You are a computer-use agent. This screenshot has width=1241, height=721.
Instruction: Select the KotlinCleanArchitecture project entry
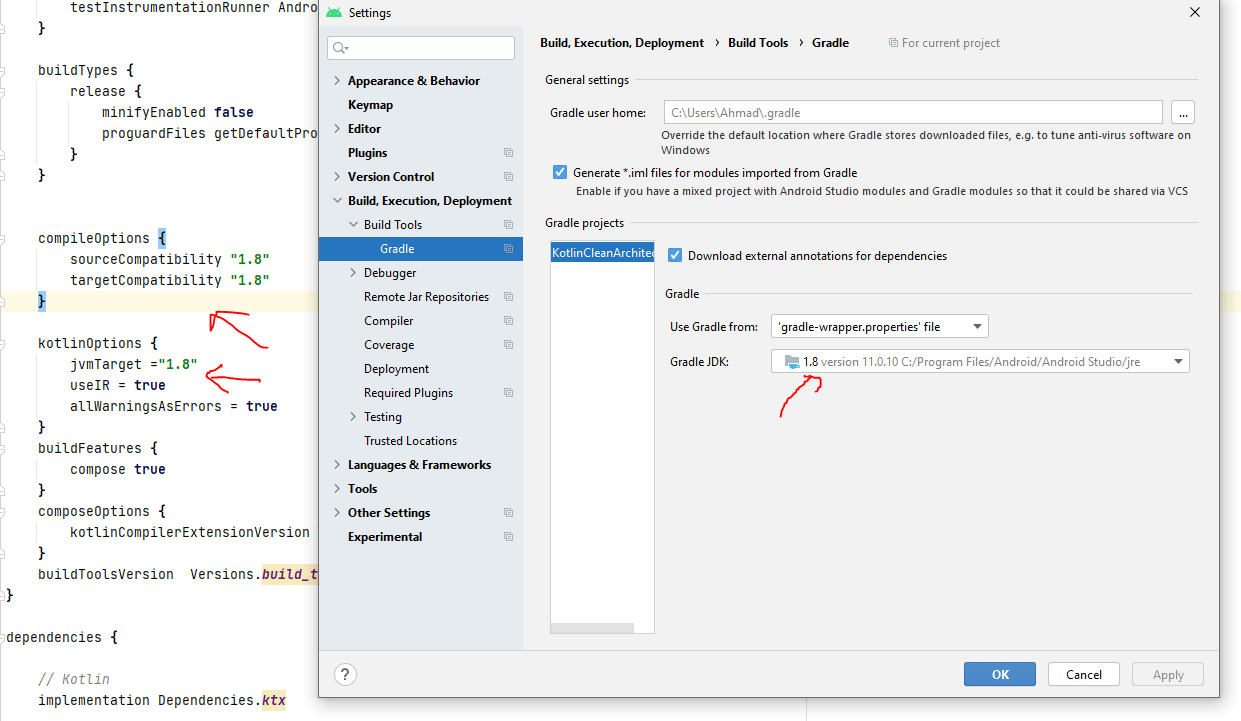tap(601, 253)
